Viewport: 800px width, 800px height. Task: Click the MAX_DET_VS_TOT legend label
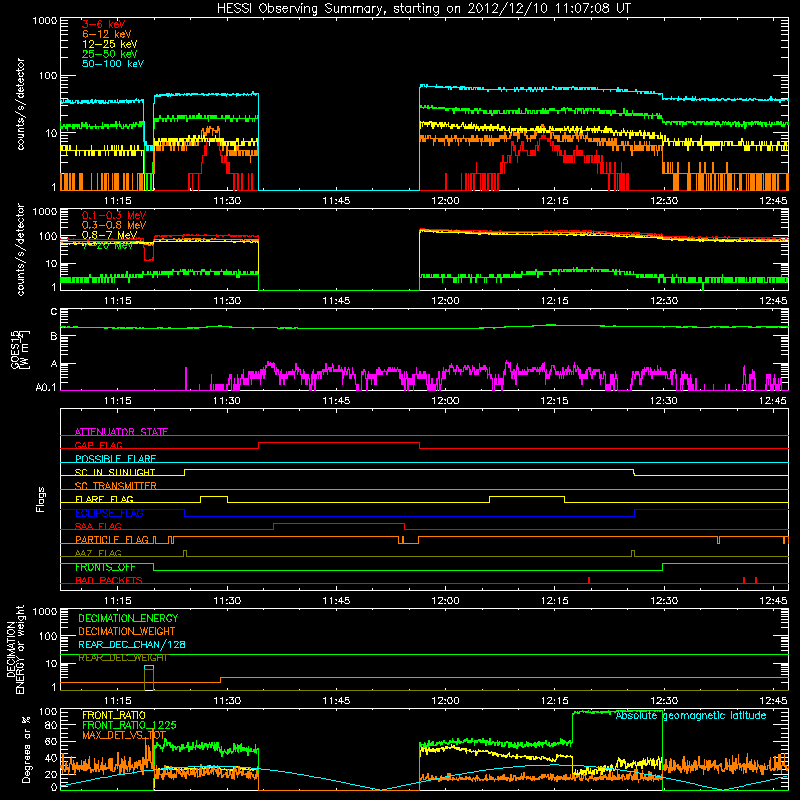click(x=124, y=735)
